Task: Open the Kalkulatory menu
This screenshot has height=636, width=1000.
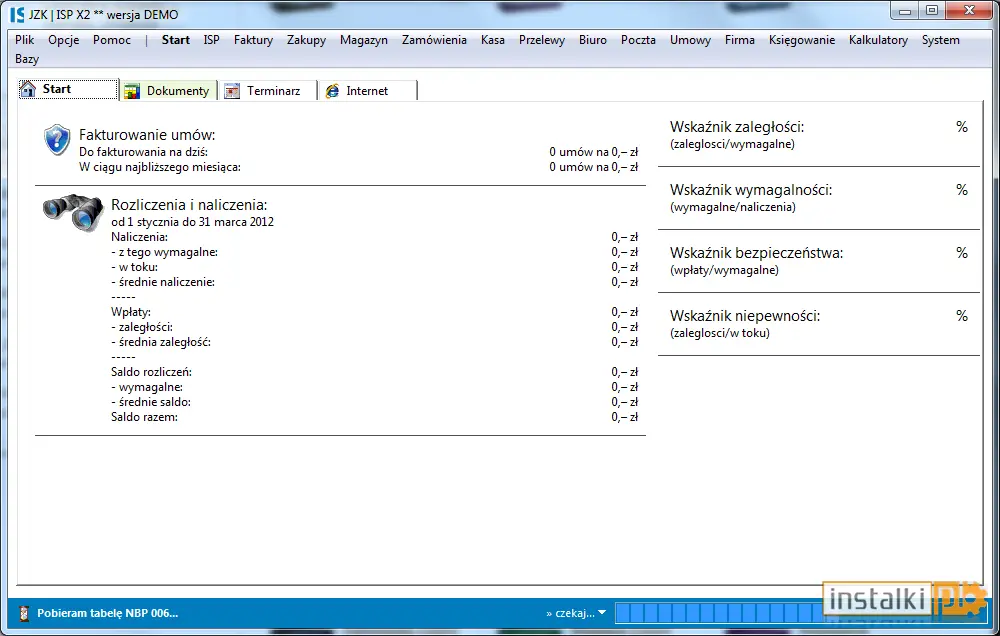Action: coord(878,40)
